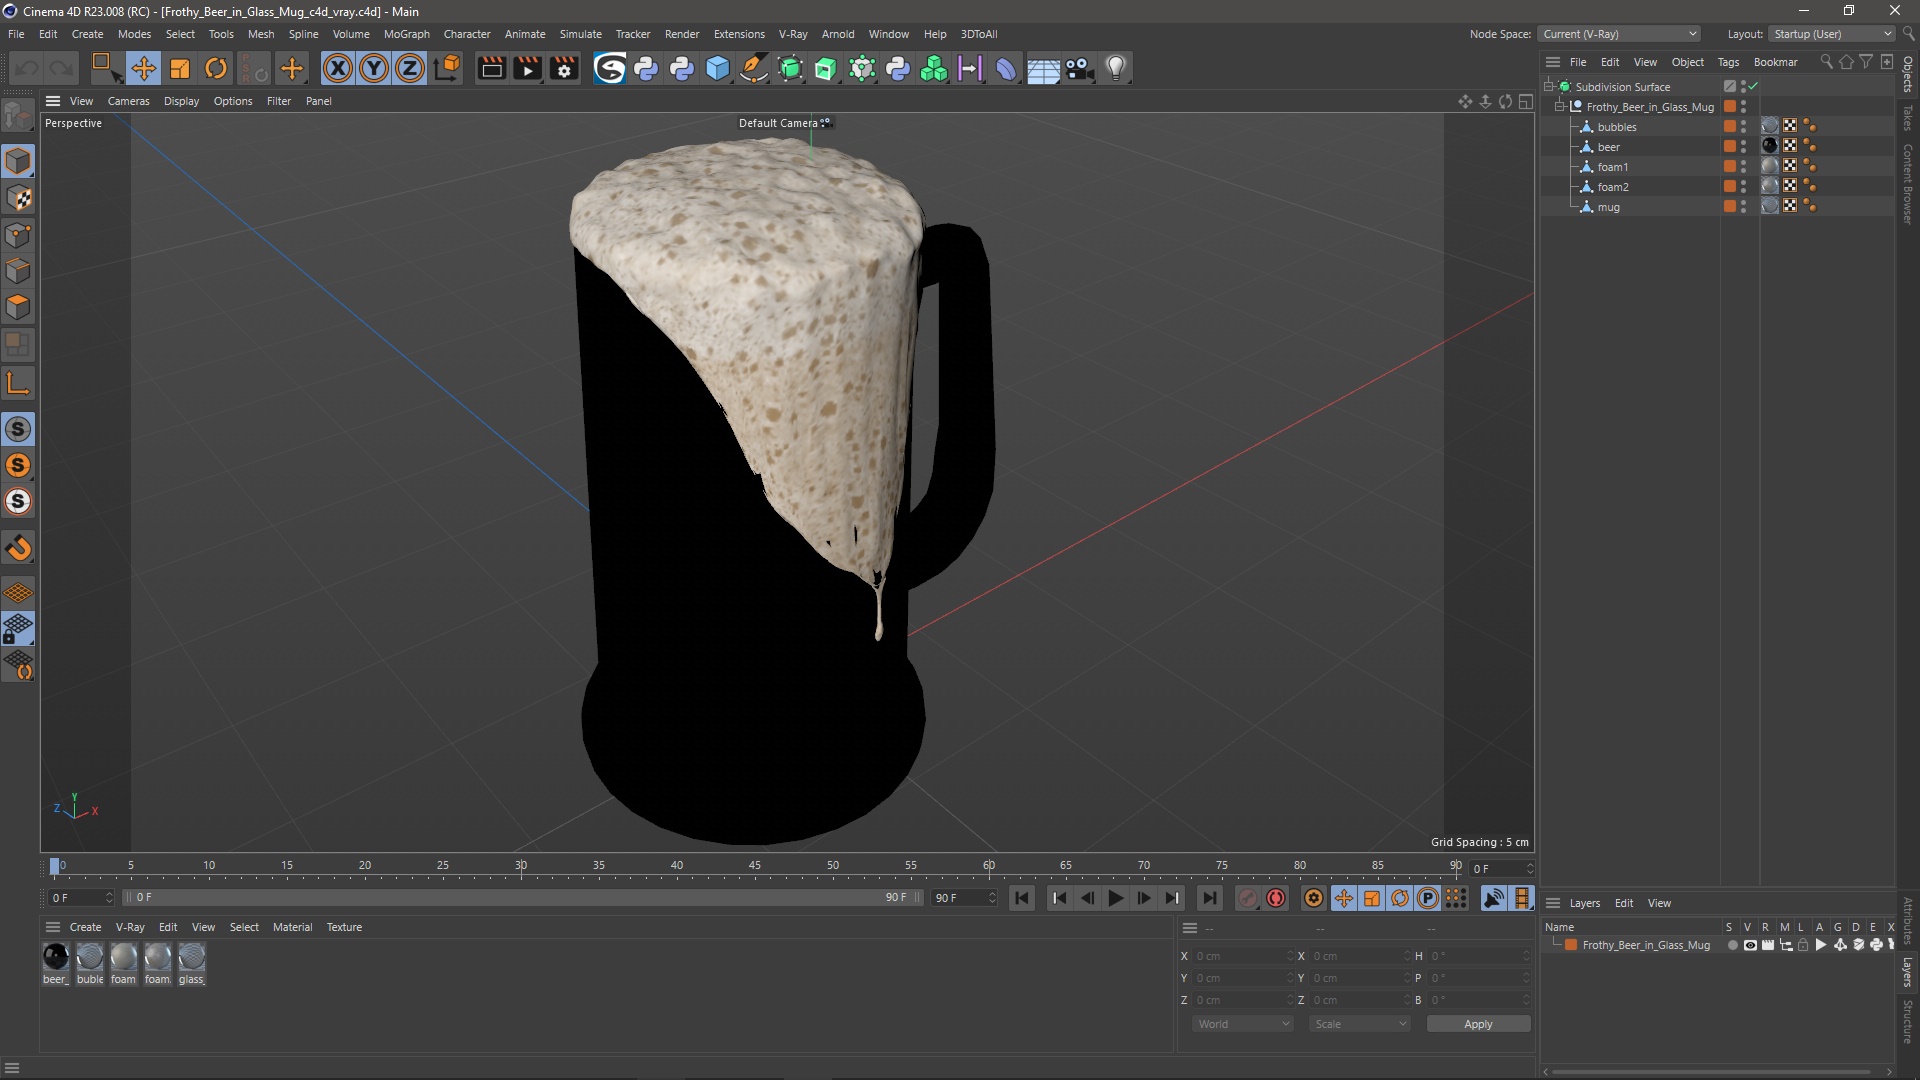
Task: Collapse the Frothy_Beer_in_Glass_Mug tree node
Action: [x=1560, y=107]
